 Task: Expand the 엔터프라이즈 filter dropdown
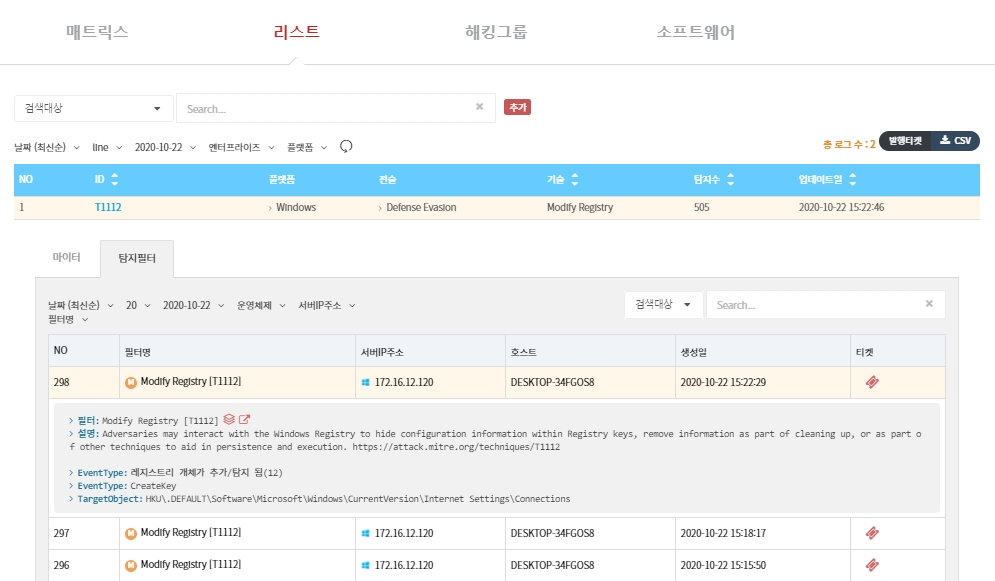241,147
